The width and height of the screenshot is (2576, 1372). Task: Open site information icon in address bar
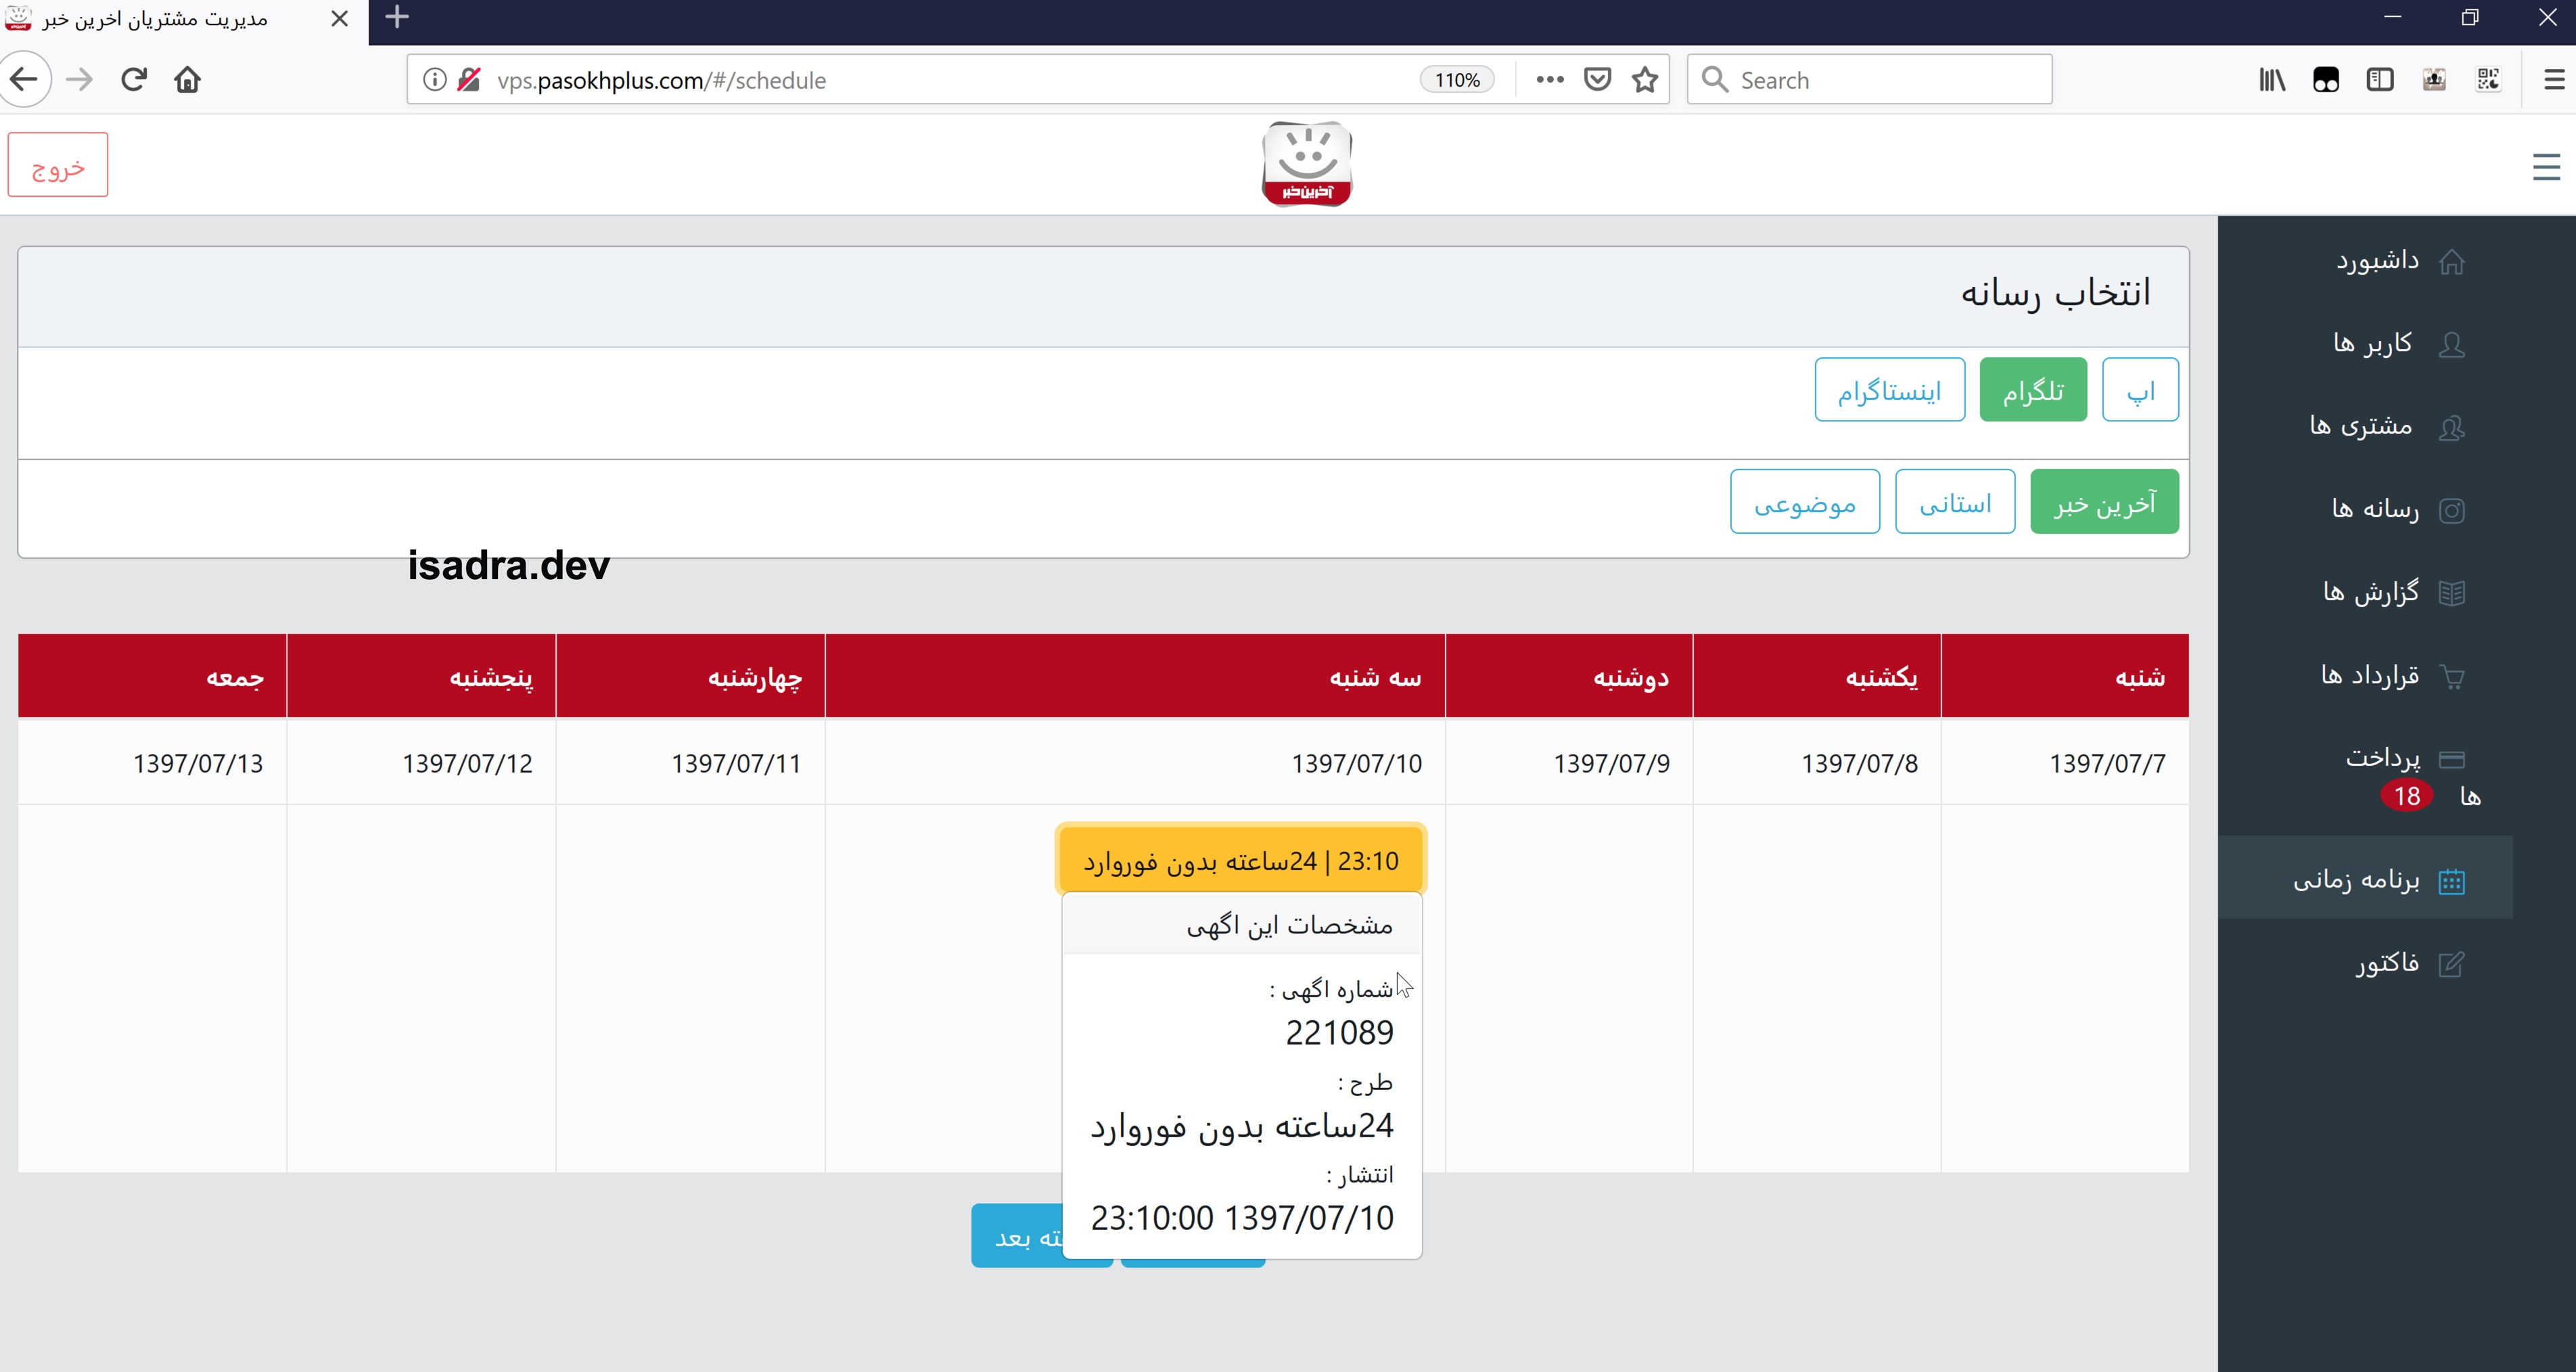434,80
